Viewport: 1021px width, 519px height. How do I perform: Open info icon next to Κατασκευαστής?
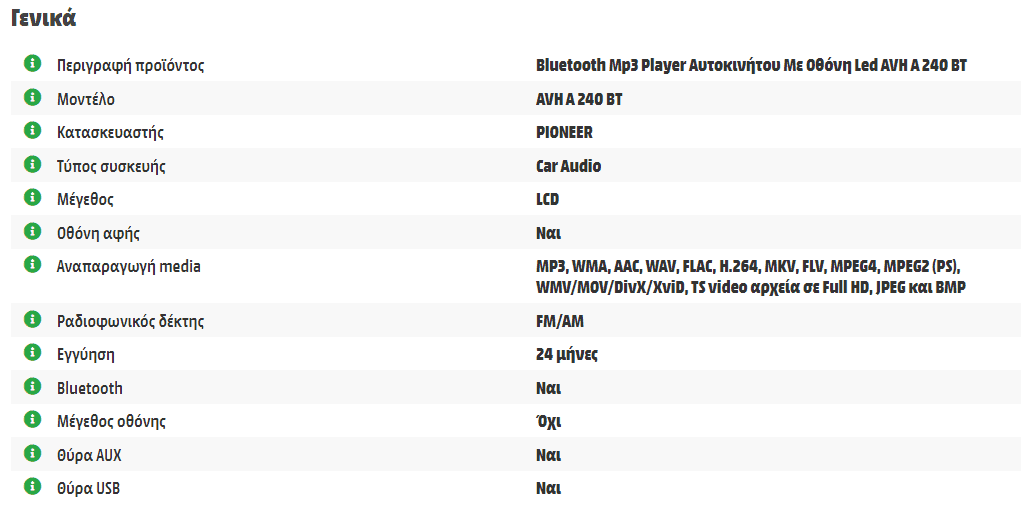point(32,131)
